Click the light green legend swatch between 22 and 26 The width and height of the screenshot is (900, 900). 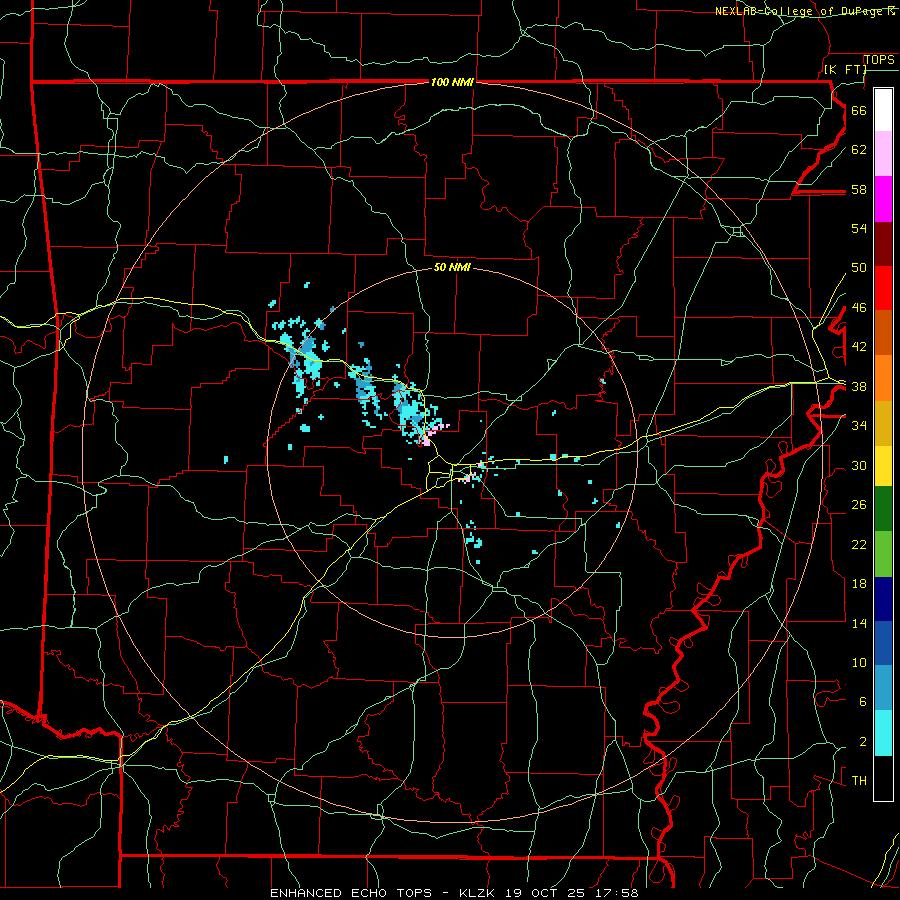(883, 554)
